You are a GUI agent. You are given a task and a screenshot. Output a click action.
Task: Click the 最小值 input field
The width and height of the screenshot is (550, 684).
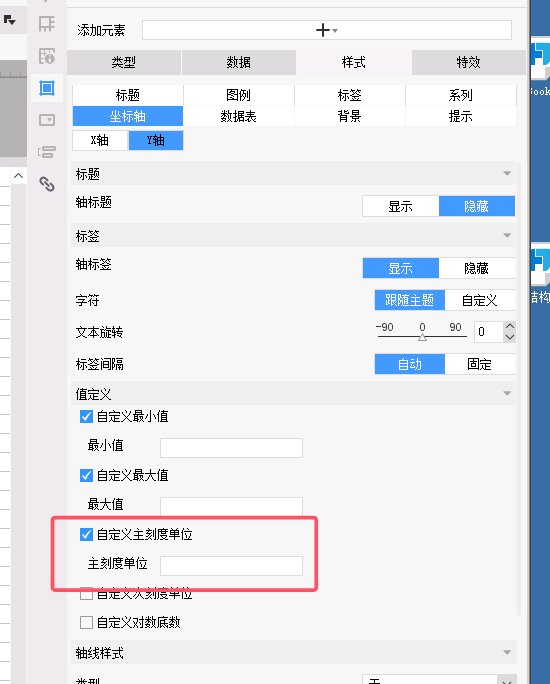coord(231,448)
